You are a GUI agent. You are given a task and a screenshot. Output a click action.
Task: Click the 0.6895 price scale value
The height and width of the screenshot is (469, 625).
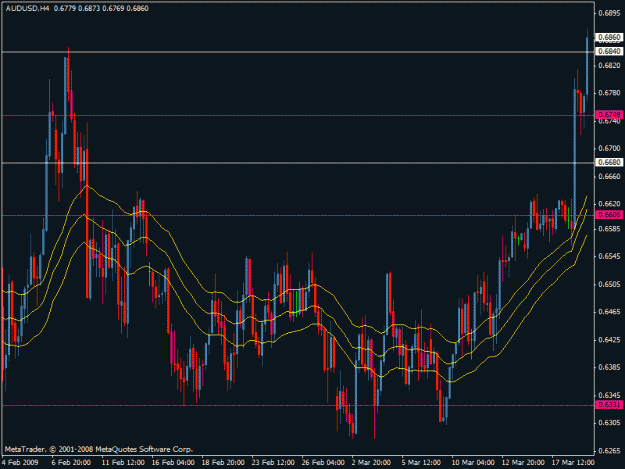click(610, 14)
